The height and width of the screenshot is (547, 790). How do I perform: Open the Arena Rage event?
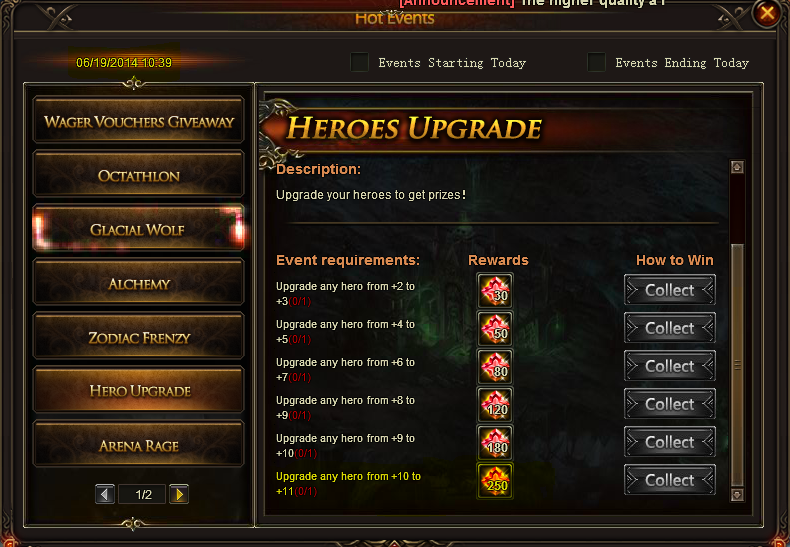coord(139,445)
